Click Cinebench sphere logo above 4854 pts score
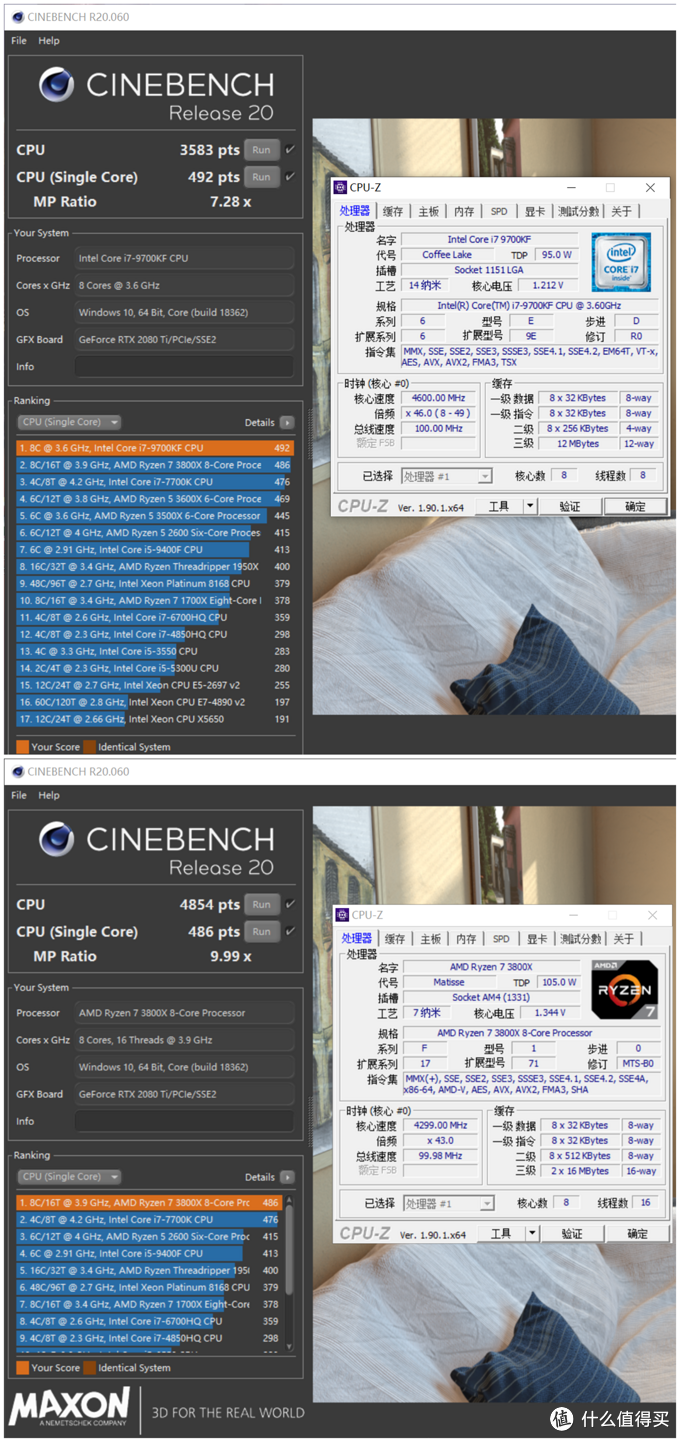The image size is (680, 1442). click(56, 839)
